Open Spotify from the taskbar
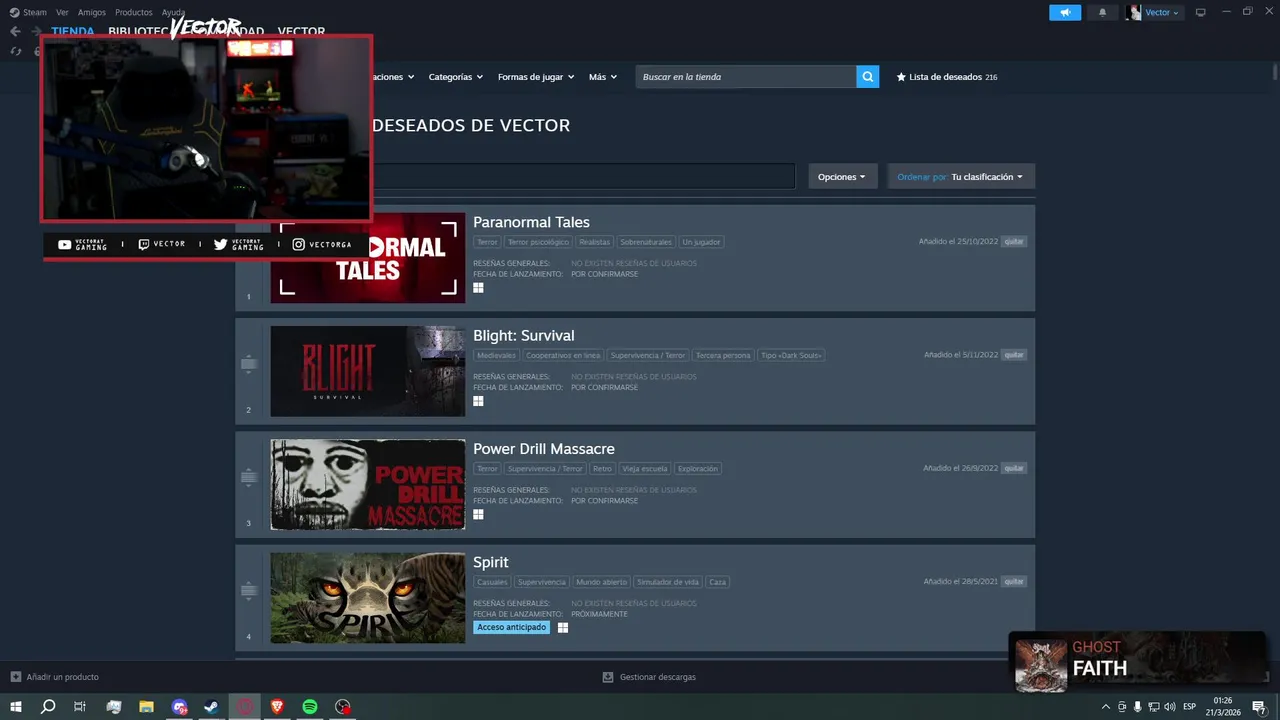Image resolution: width=1280 pixels, height=720 pixels. (310, 707)
